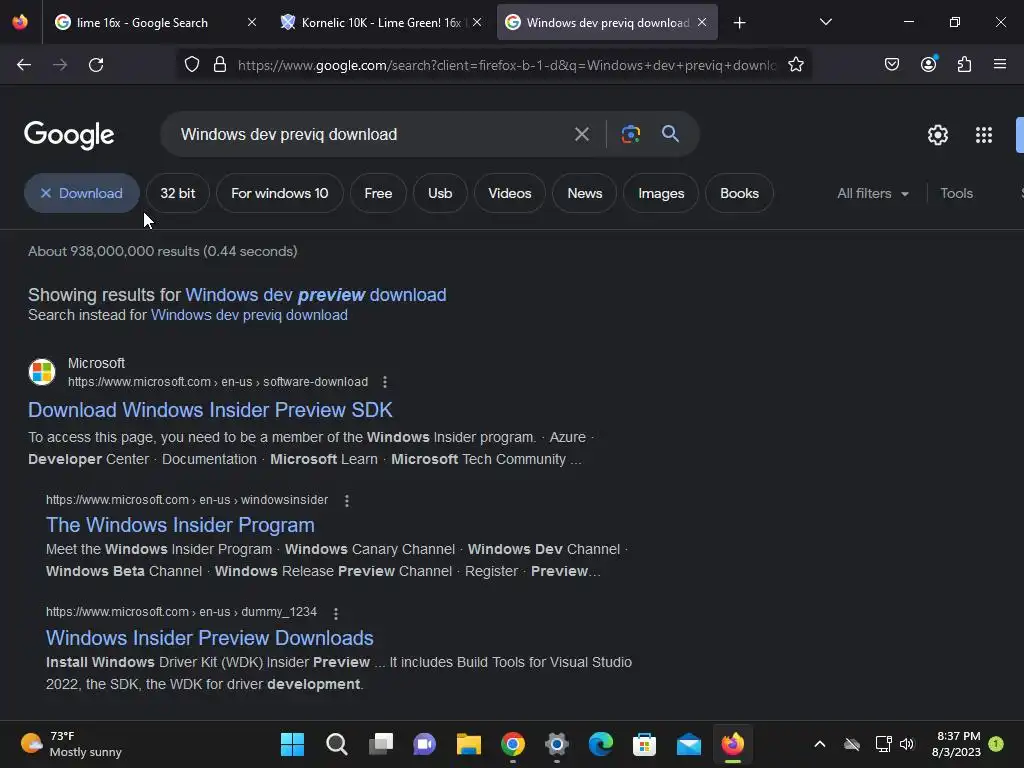This screenshot has height=768, width=1024.
Task: Search instead for Windows dev previq download
Action: point(249,315)
